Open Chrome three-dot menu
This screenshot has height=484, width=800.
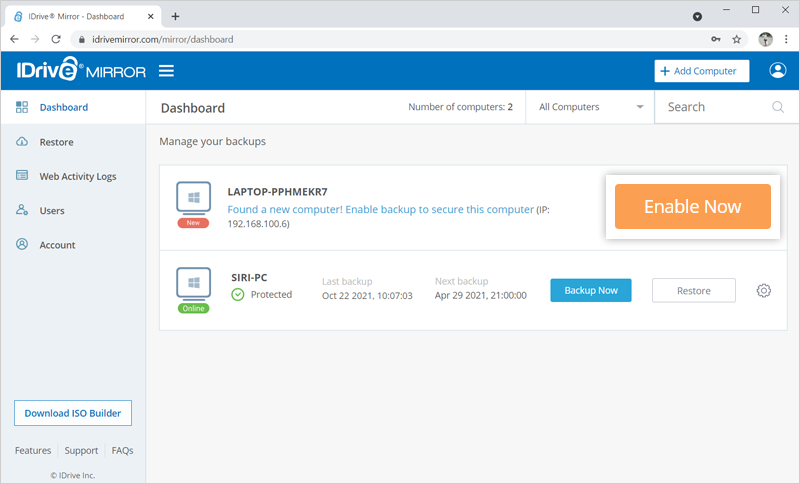786,39
